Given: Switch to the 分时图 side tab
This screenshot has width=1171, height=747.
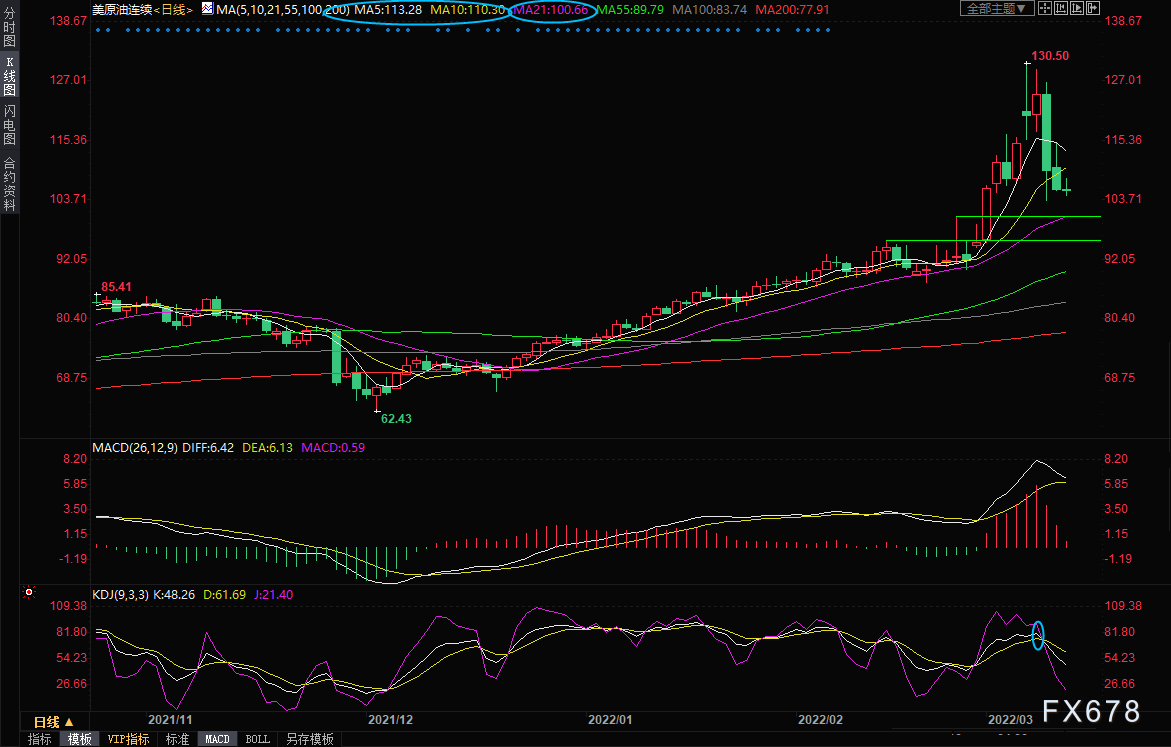Looking at the screenshot, I should (x=10, y=27).
